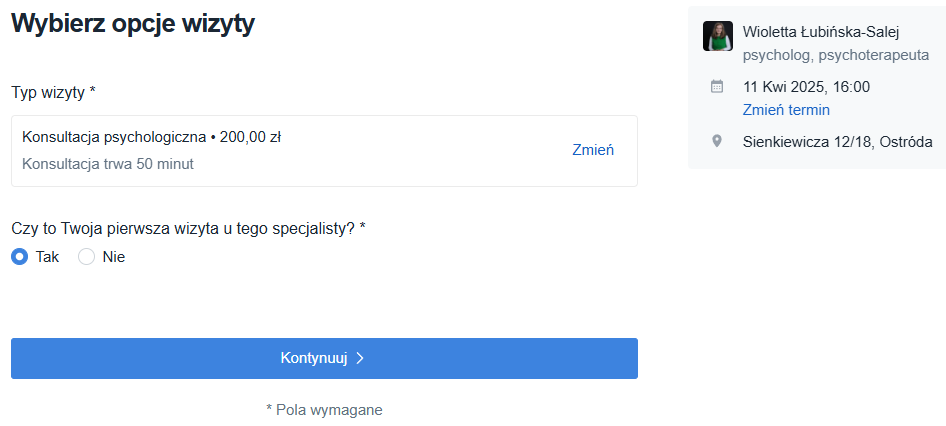The image size is (946, 426).
Task: Click the chevron arrow inside the Kontynuuj button
Action: pyautogui.click(x=360, y=359)
